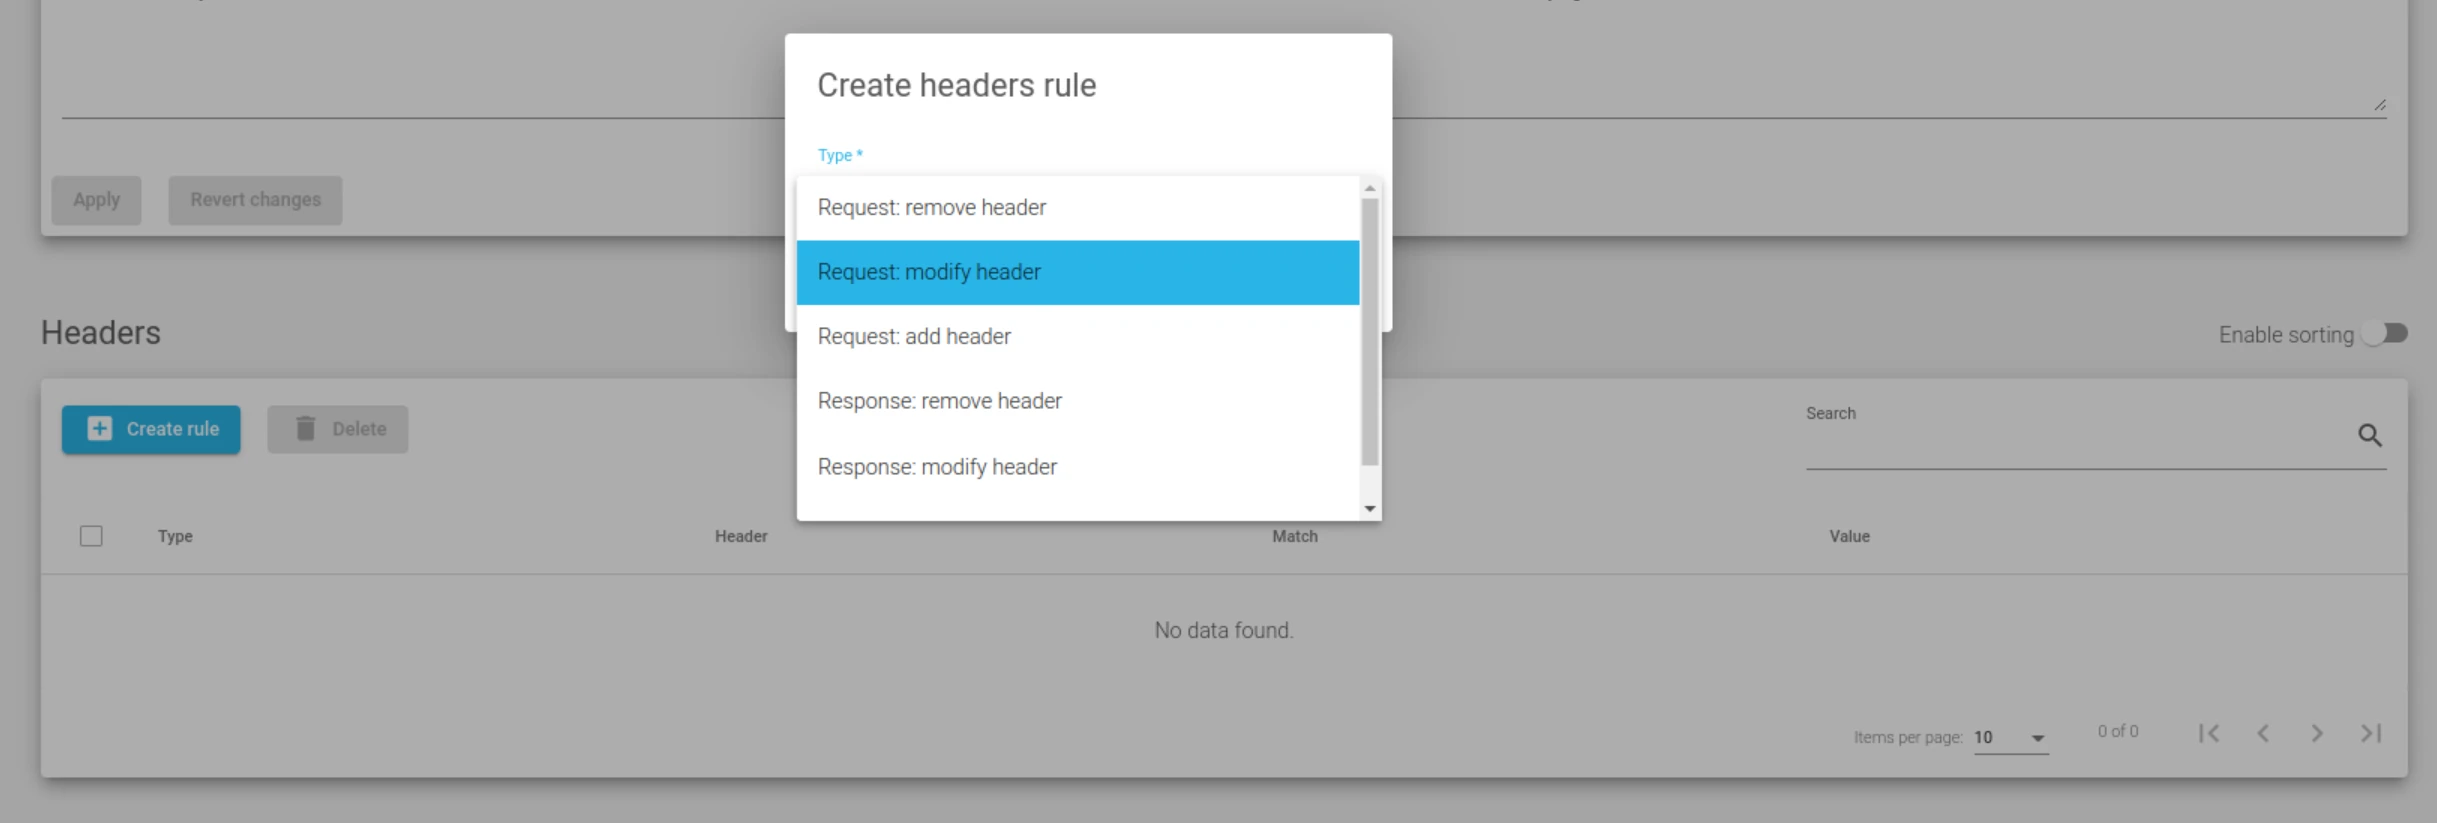The image size is (2437, 823).
Task: Click the plus icon on Create rule
Action: (x=100, y=429)
